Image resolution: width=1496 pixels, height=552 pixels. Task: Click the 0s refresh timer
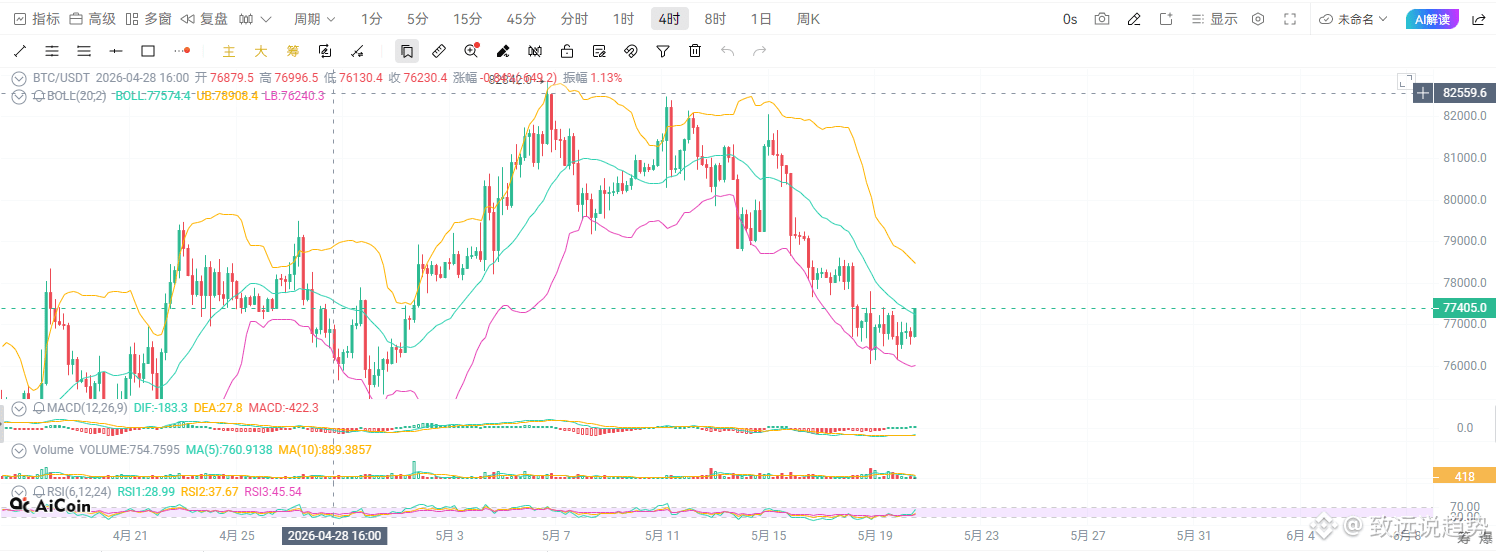pos(1070,19)
